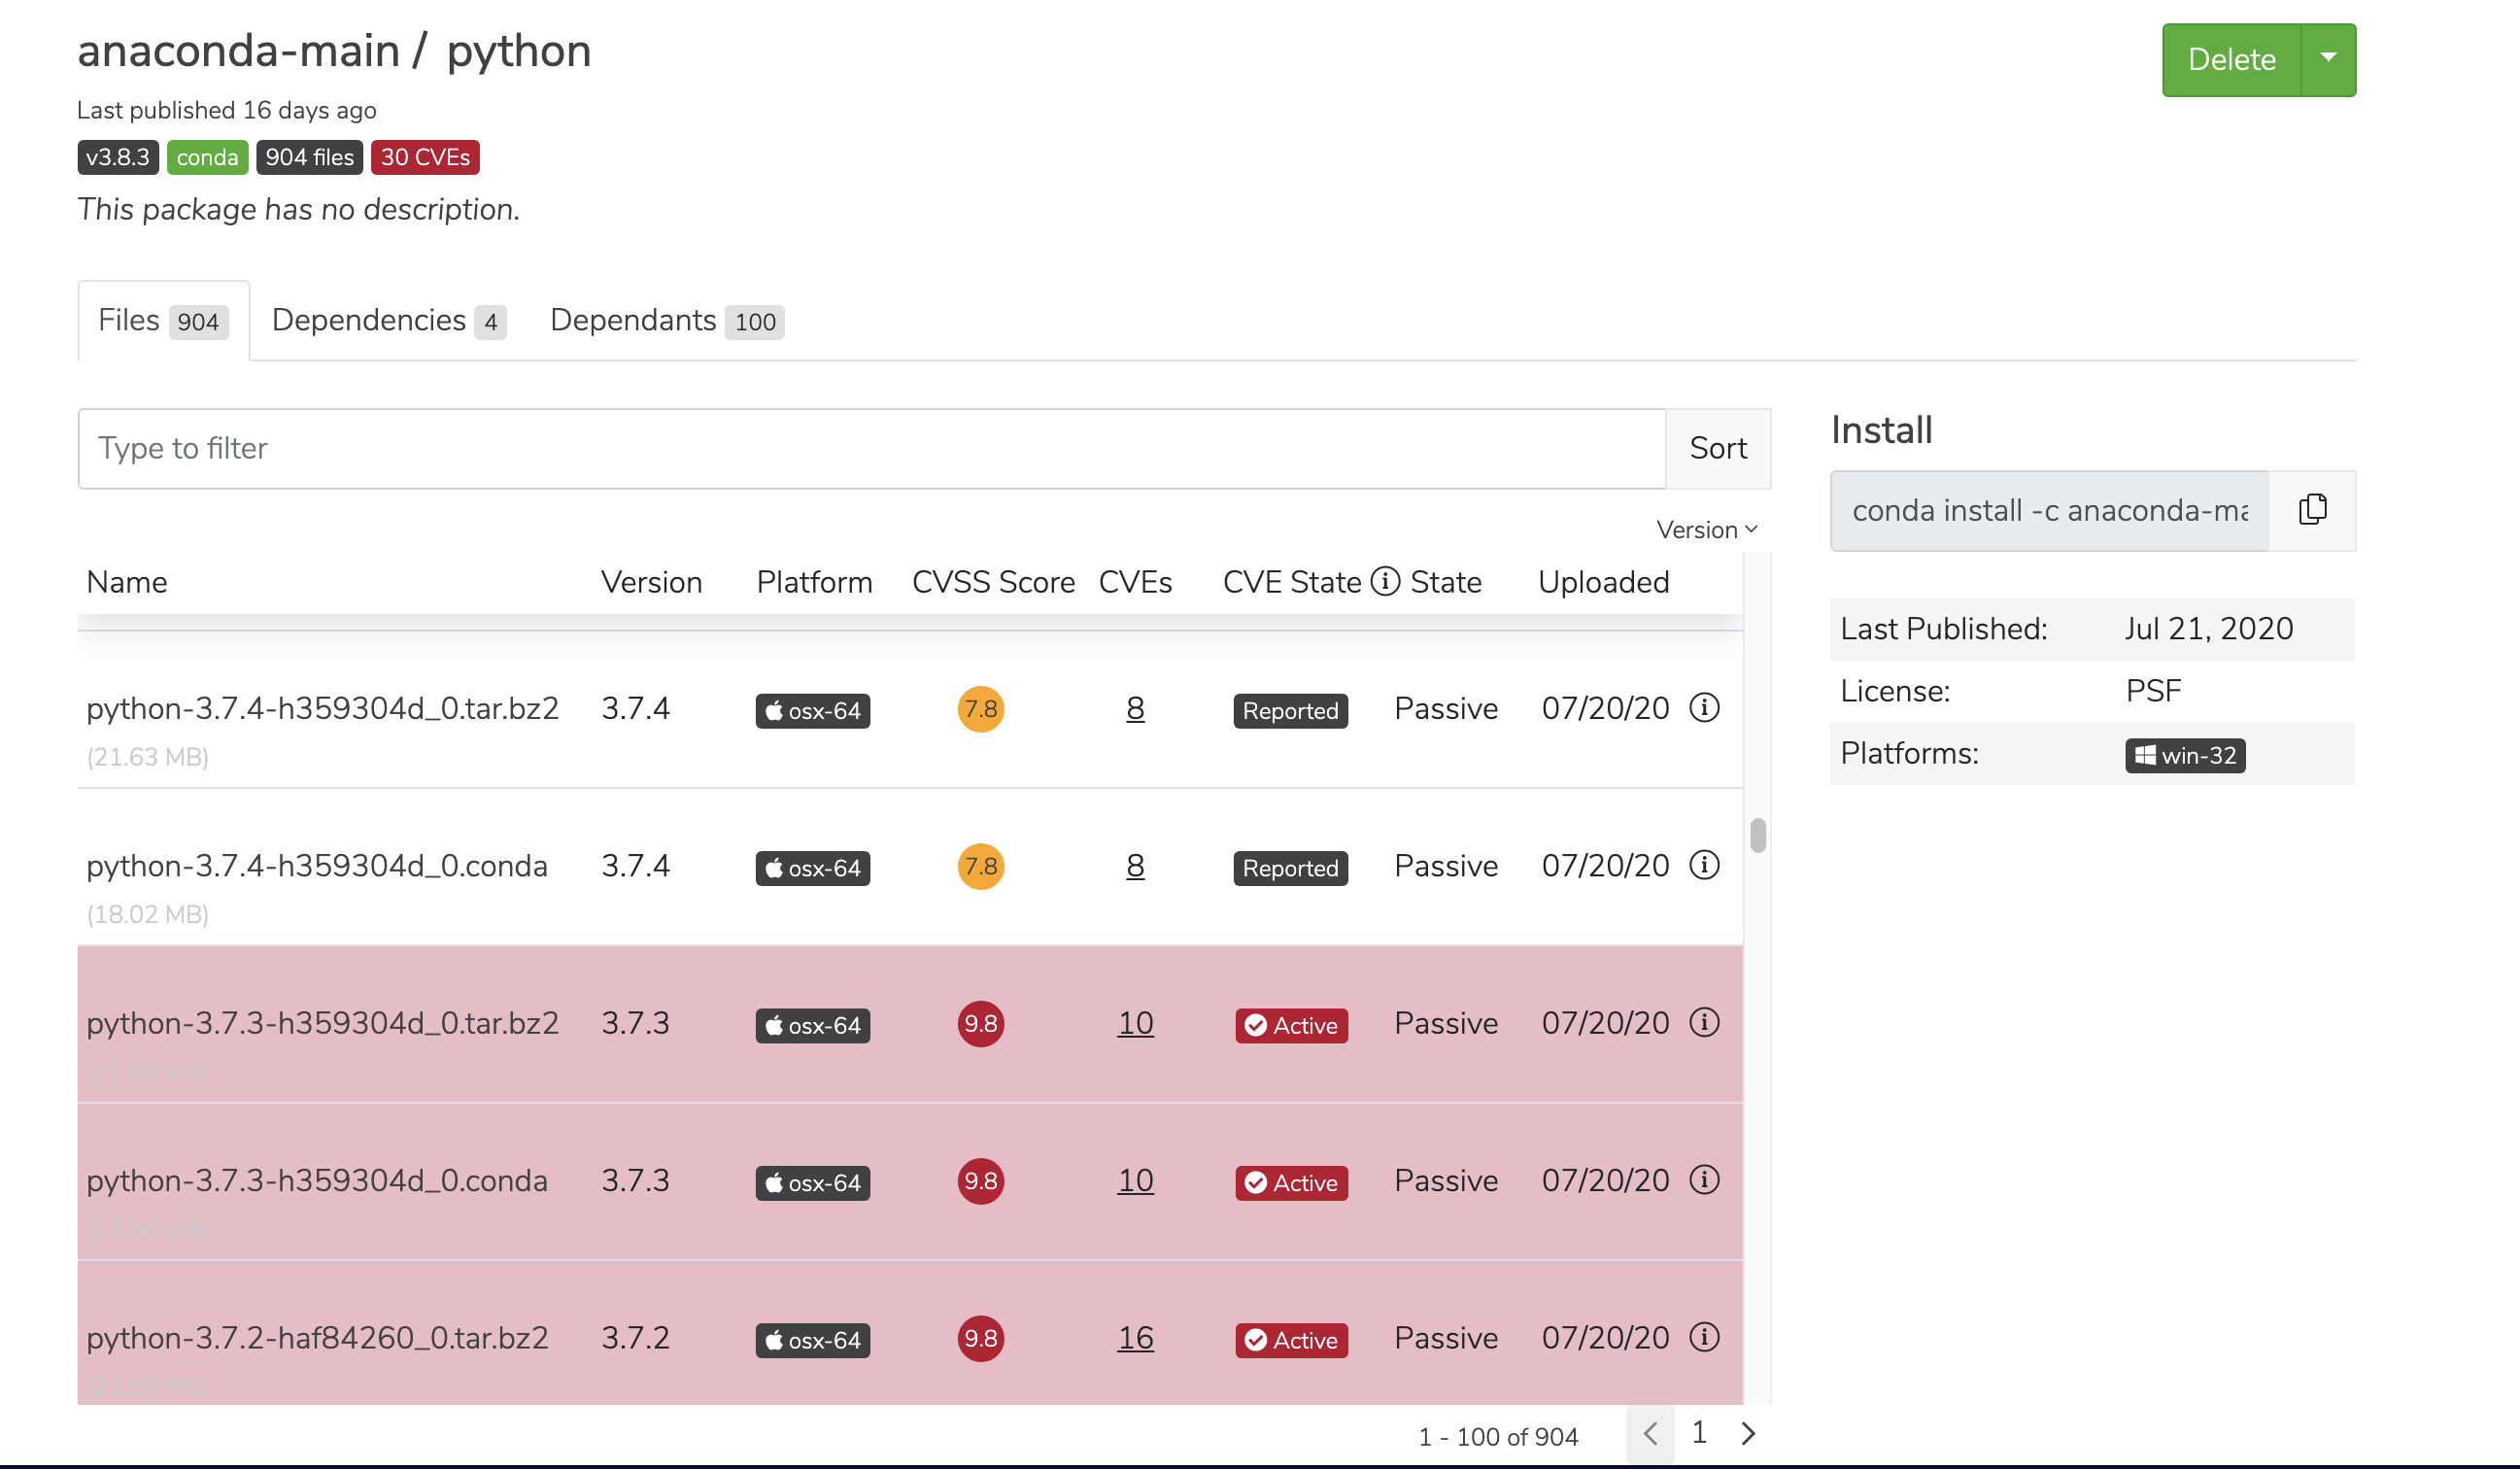Screen dimensions: 2520x1469
Task: Open the Version sort dropdown
Action: click(1707, 530)
